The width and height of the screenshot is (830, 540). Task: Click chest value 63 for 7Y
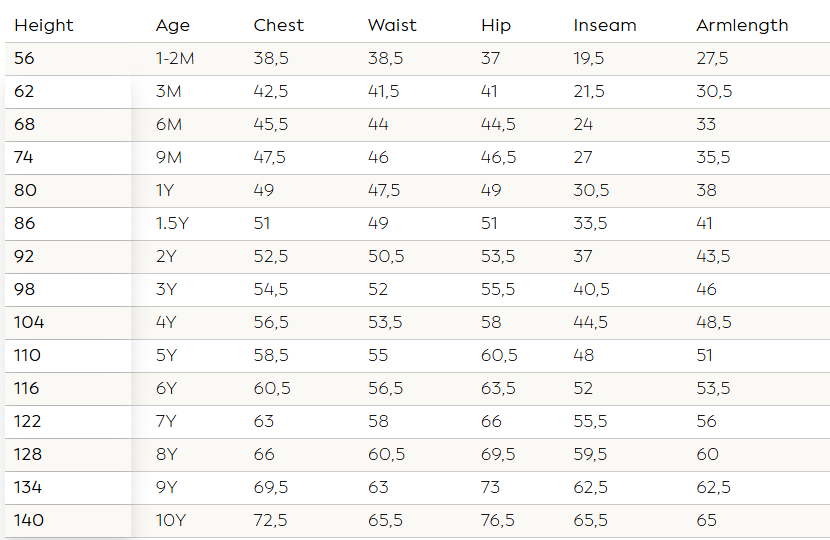point(264,422)
